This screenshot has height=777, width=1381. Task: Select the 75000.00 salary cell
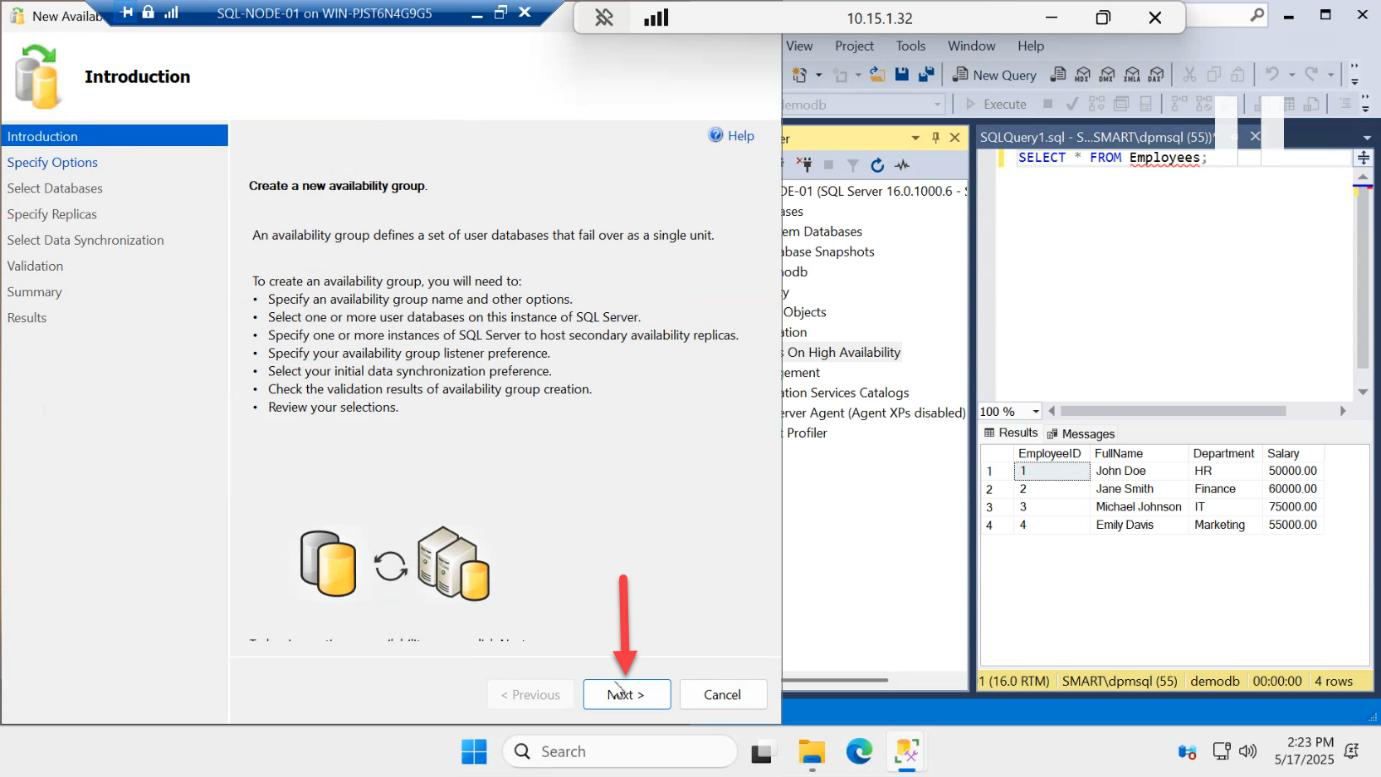(x=1293, y=507)
